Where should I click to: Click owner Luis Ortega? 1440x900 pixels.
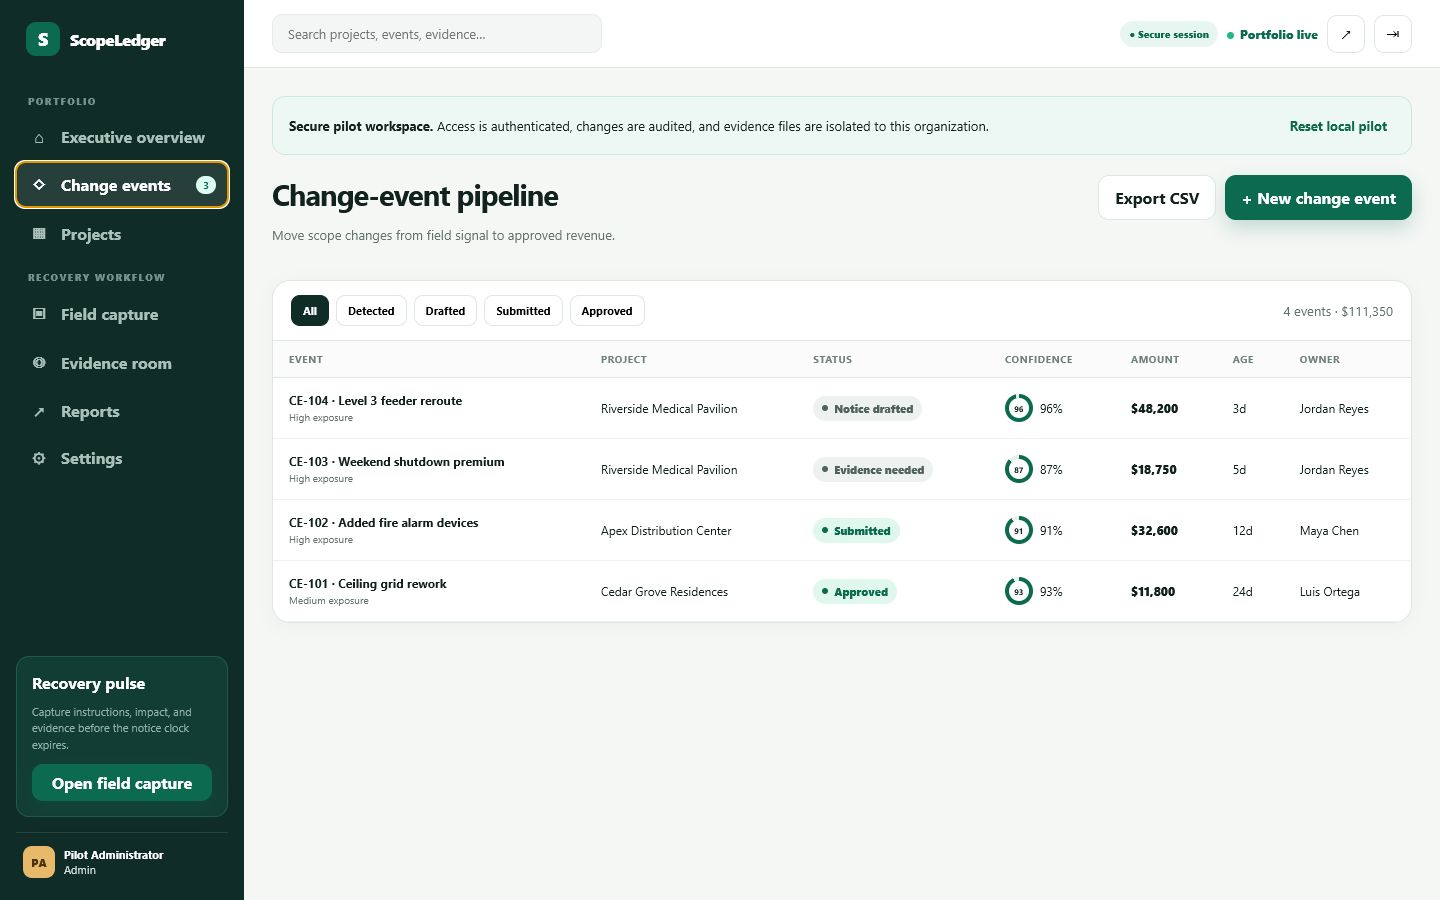click(x=1329, y=592)
